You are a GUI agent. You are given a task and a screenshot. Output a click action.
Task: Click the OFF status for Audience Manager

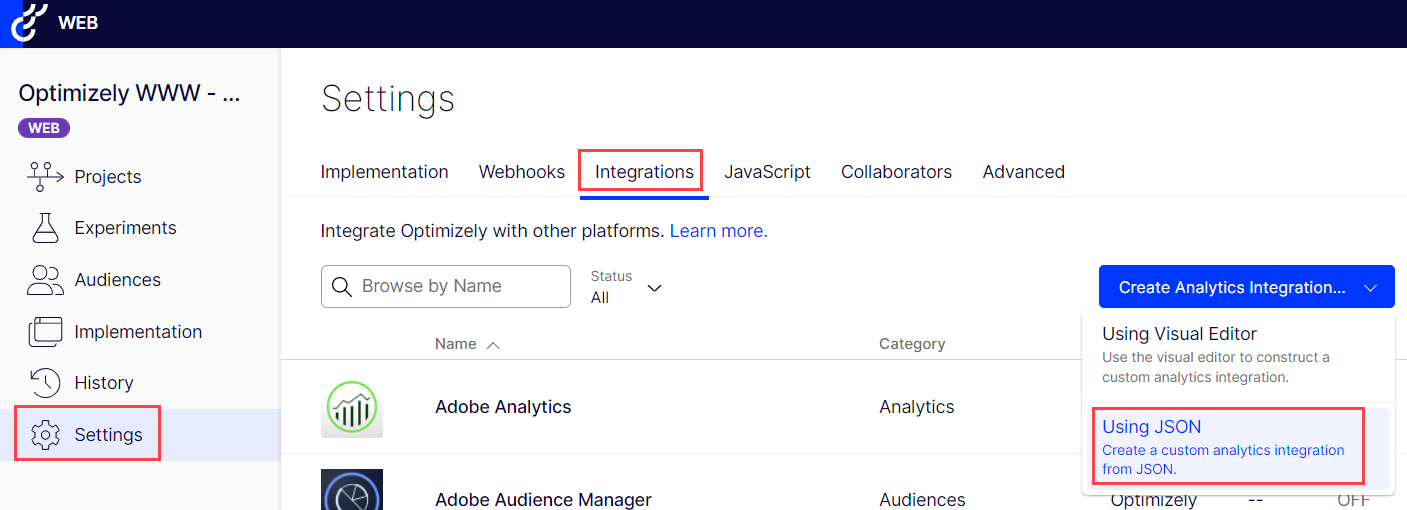tap(1354, 500)
